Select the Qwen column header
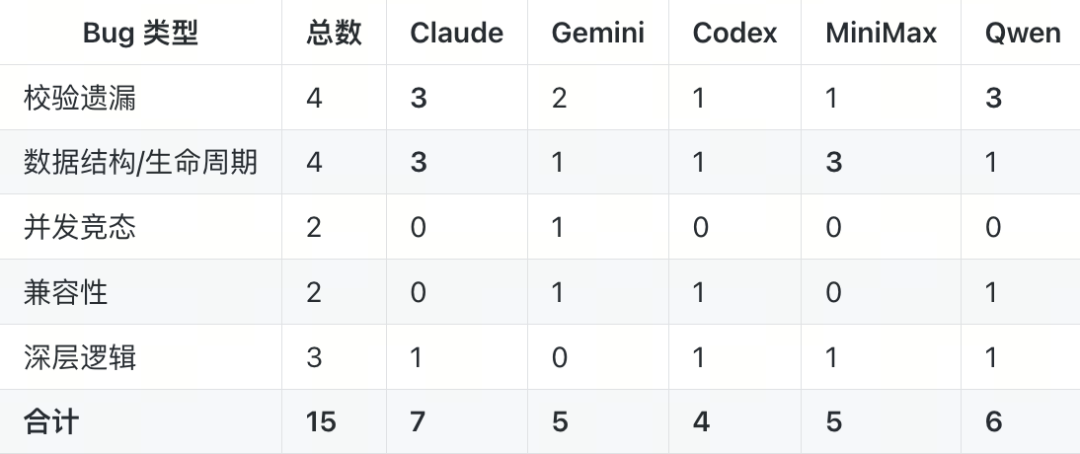Screen dimensions: 1080x454 1022,33
